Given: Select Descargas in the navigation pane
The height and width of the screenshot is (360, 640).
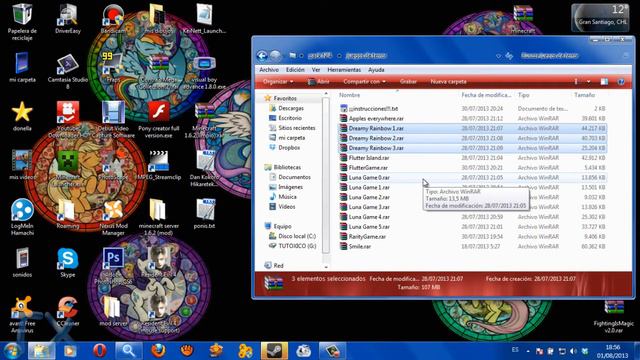Looking at the screenshot, I should (291, 109).
